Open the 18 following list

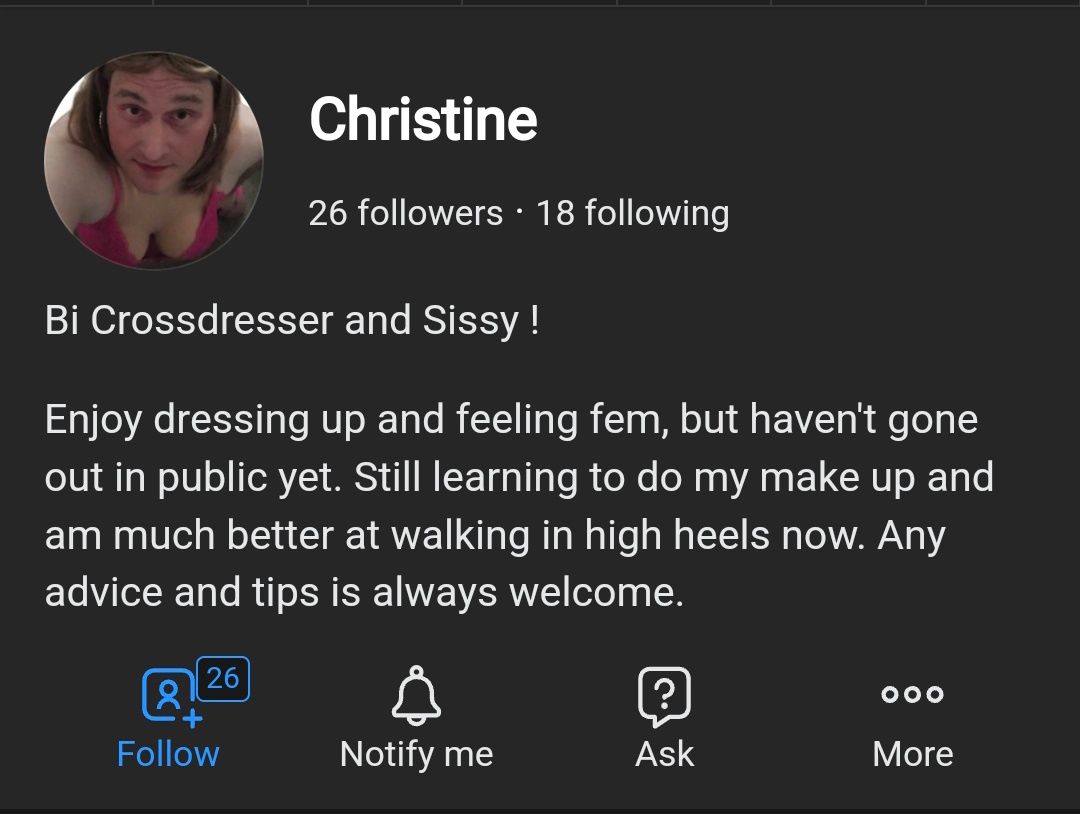pos(632,213)
